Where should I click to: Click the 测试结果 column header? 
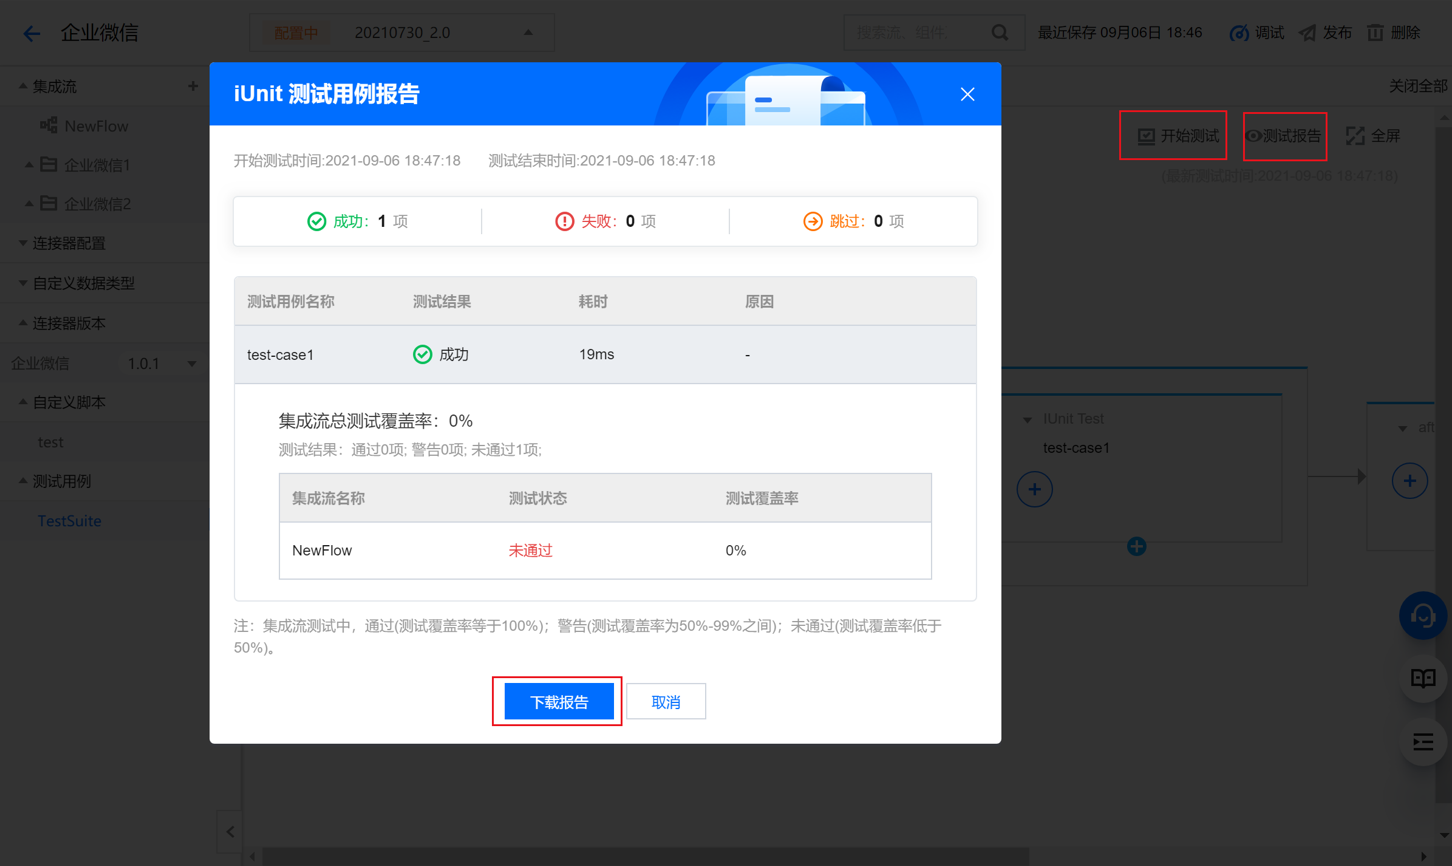(441, 302)
